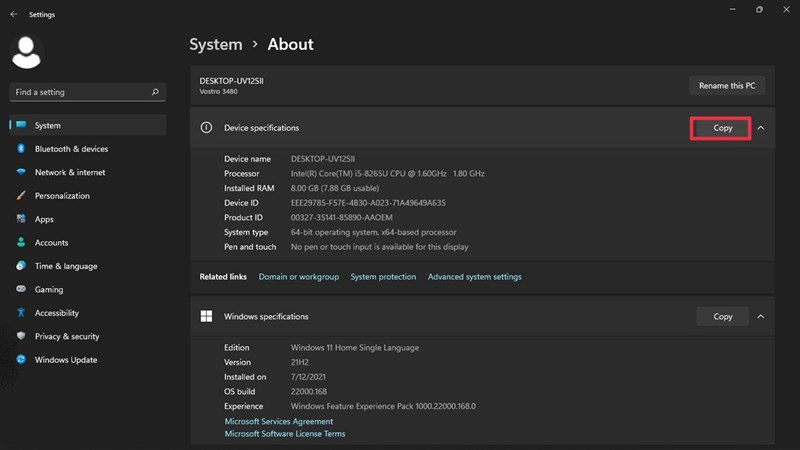Click the info icon beside Device specifications
The width and height of the screenshot is (800, 450).
point(206,128)
